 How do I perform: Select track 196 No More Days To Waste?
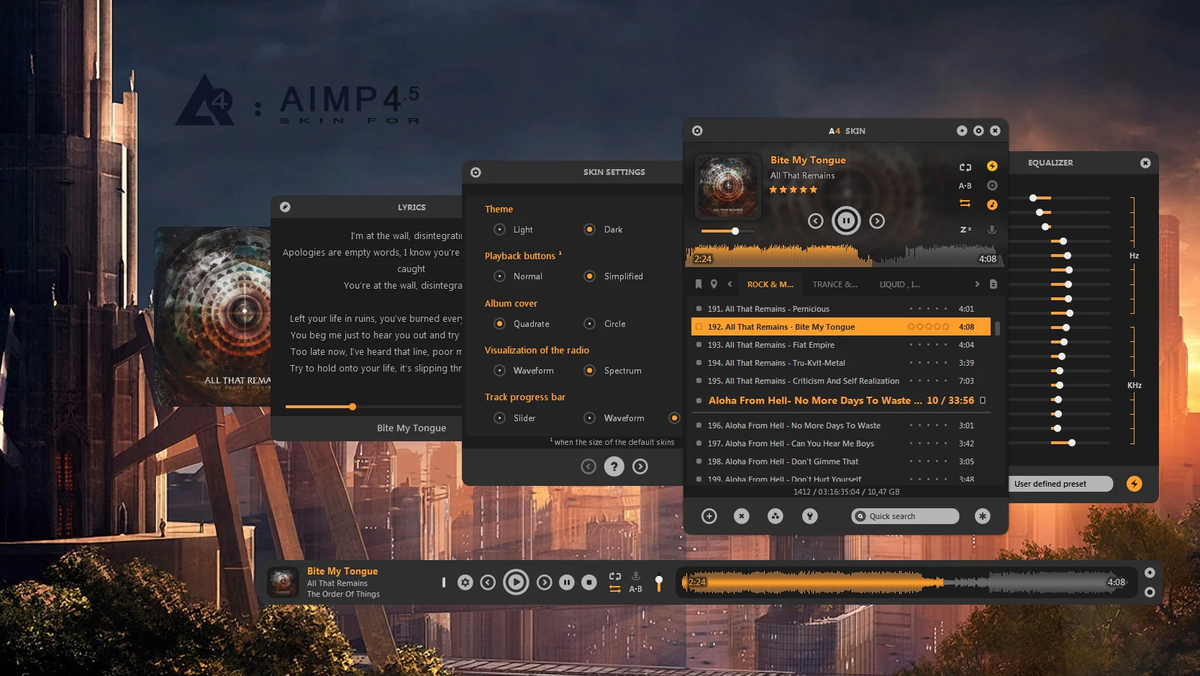click(842, 426)
